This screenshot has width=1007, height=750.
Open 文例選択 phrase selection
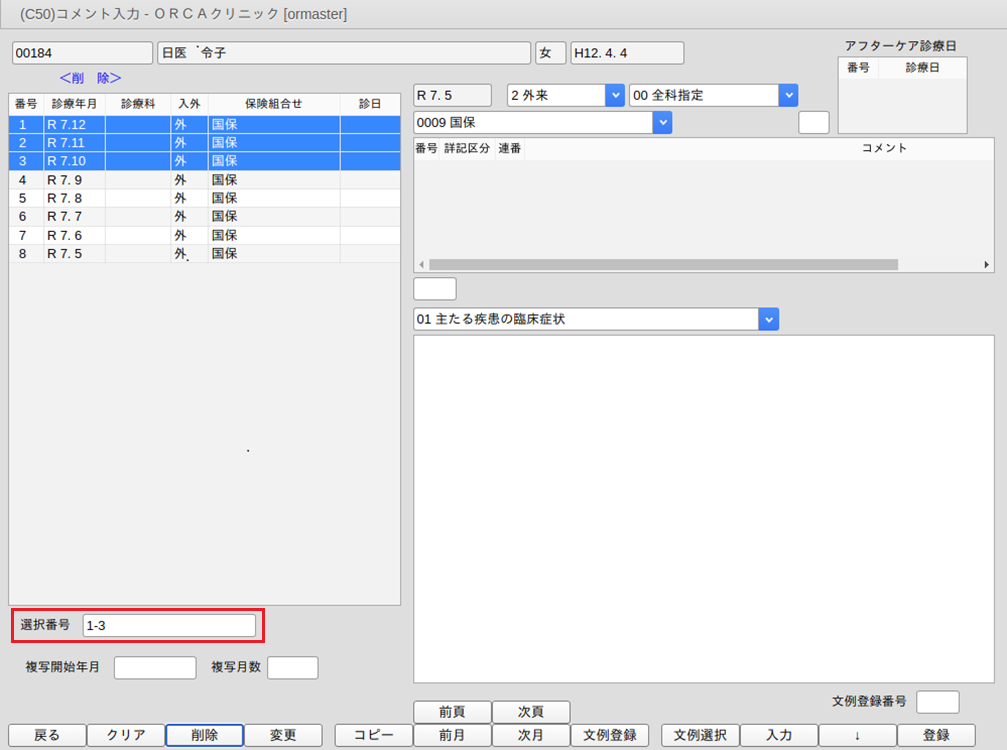[699, 735]
